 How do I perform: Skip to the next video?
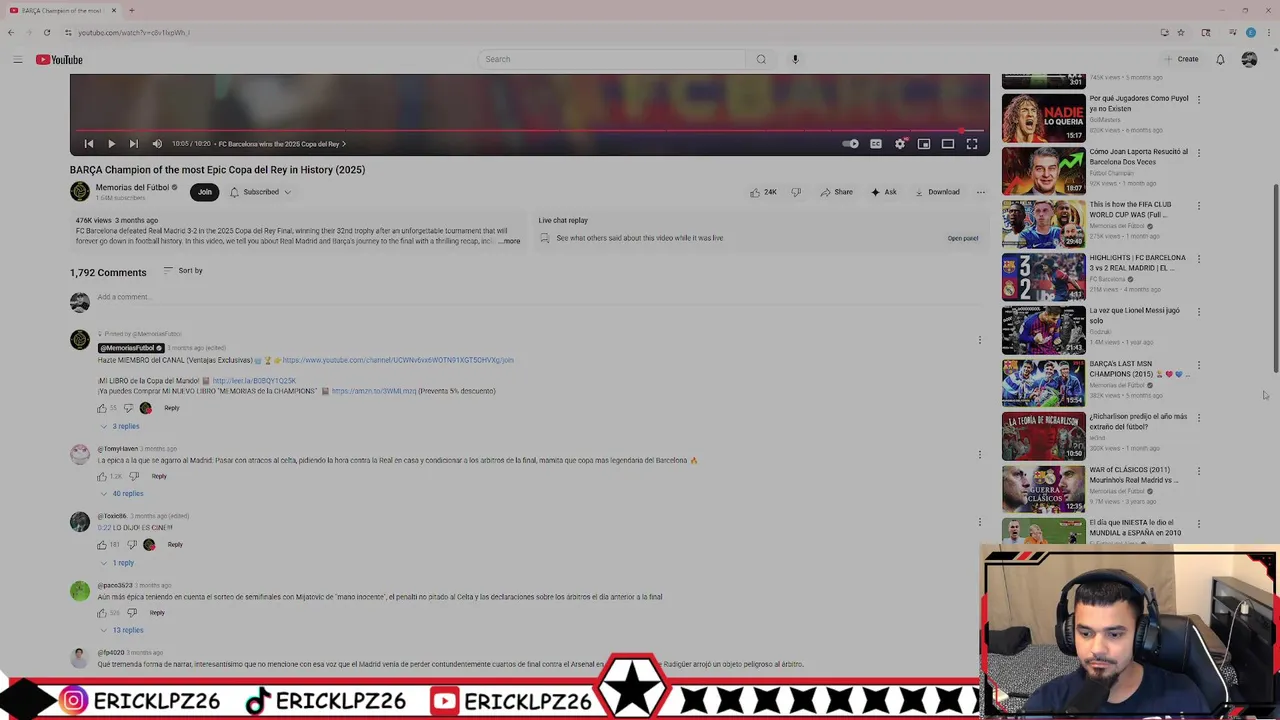[133, 144]
